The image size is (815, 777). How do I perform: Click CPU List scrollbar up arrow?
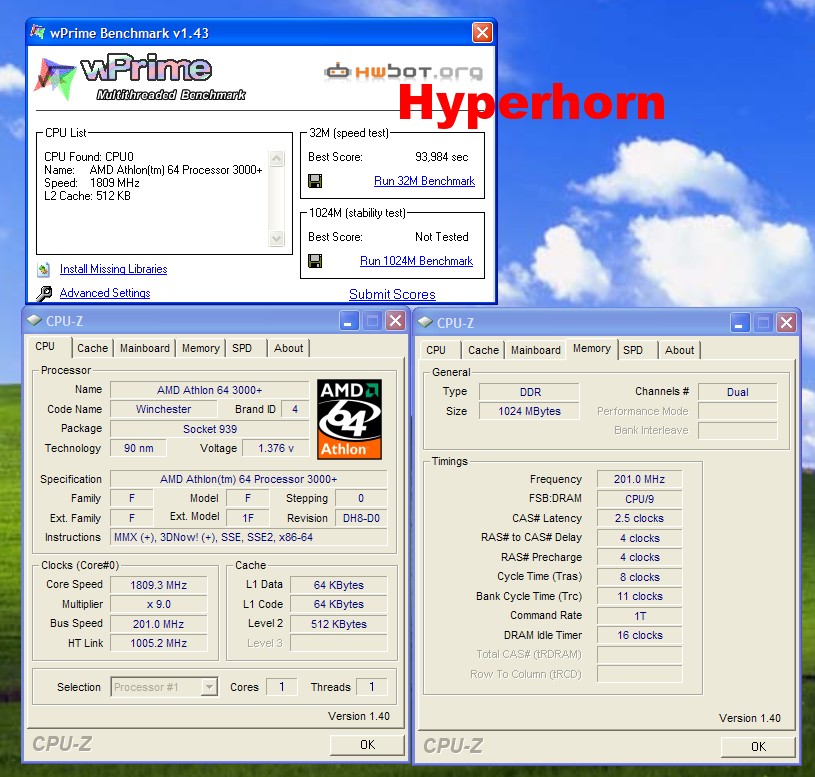(x=277, y=158)
